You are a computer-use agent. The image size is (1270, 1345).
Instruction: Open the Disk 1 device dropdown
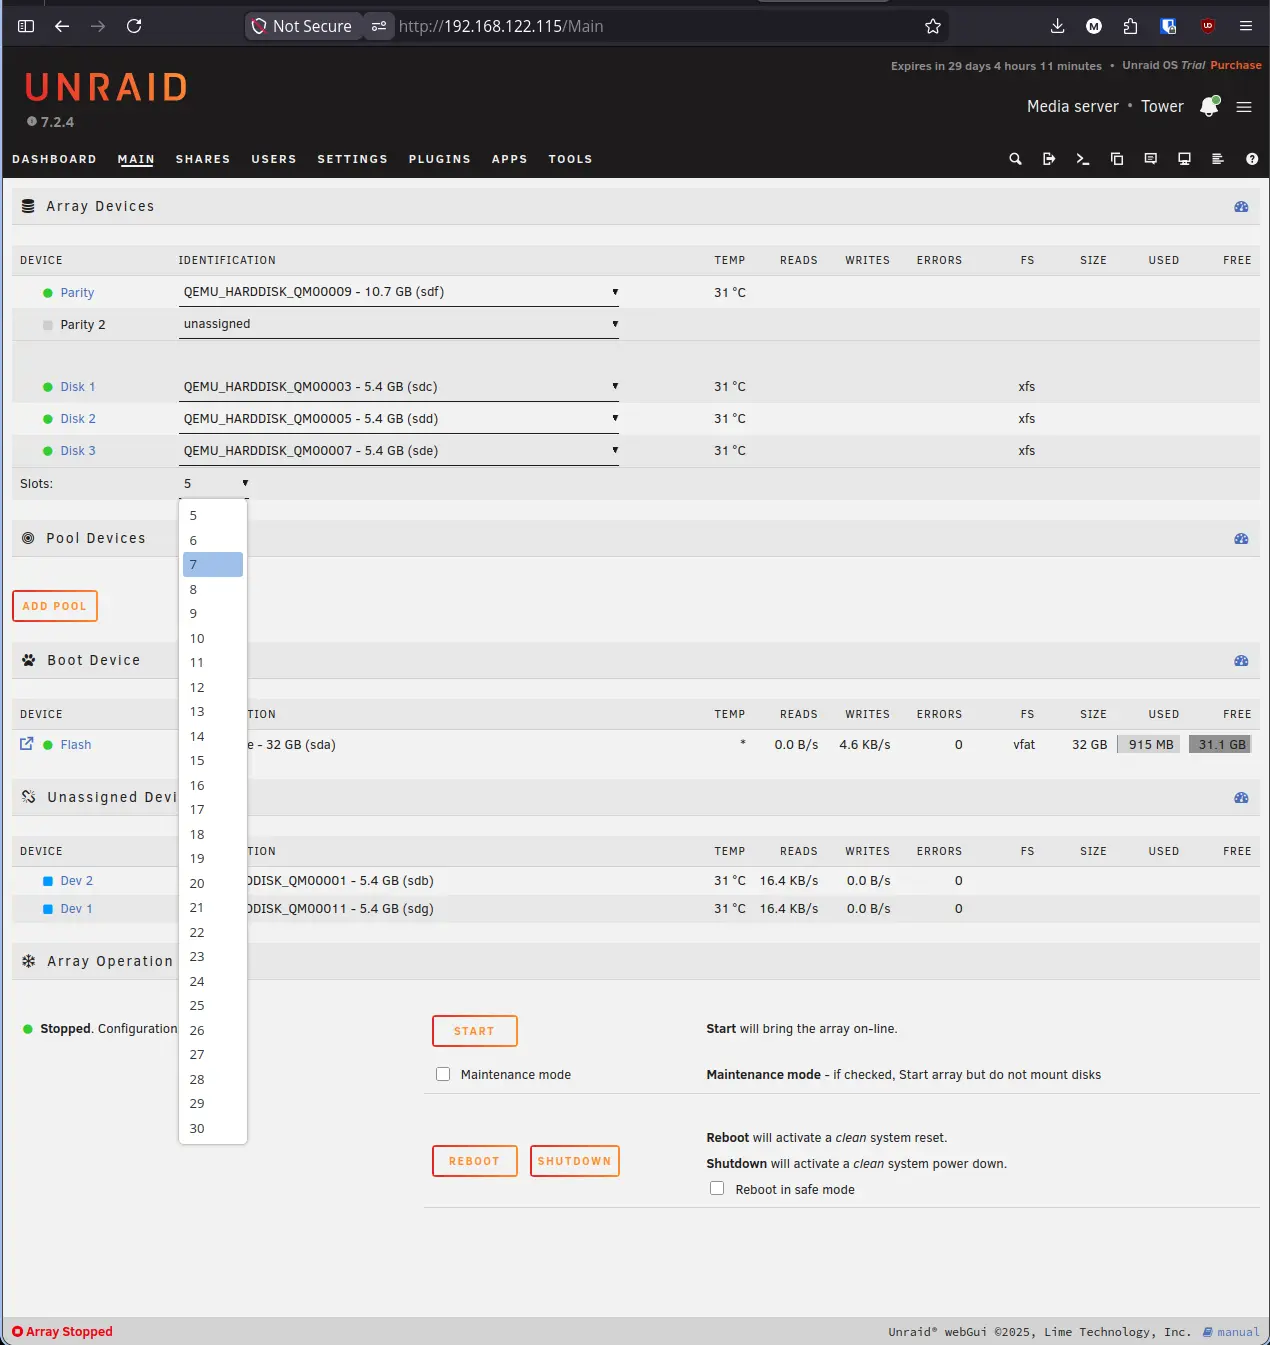399,387
